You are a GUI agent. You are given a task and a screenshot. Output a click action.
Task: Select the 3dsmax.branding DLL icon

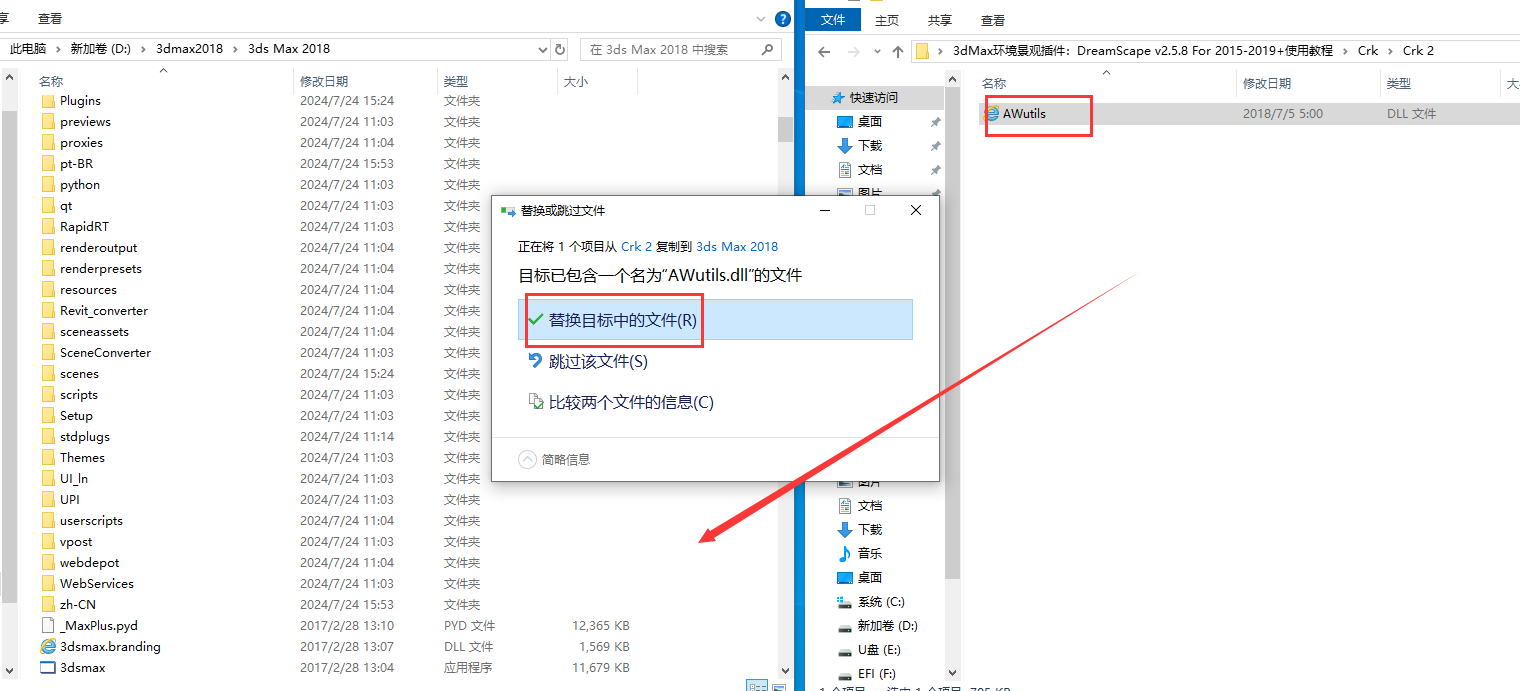tap(48, 646)
